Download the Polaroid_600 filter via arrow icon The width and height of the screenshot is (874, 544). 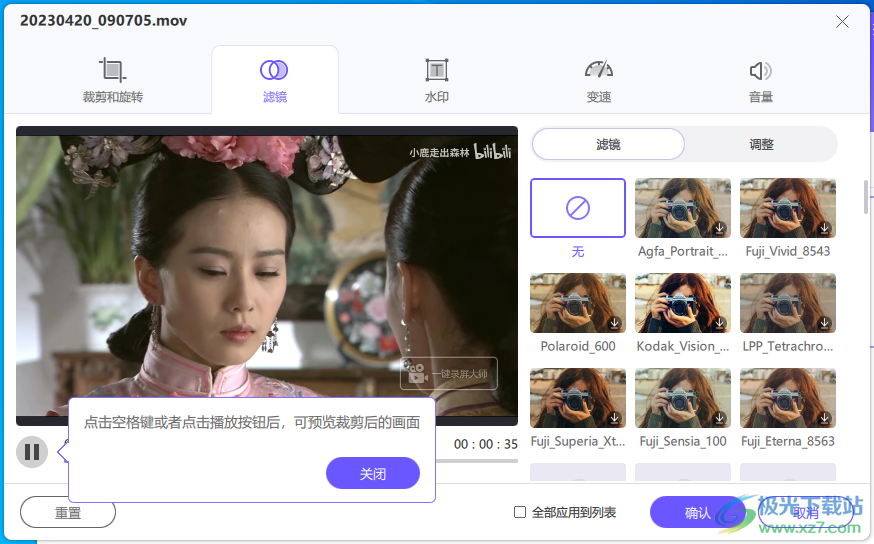tap(615, 323)
